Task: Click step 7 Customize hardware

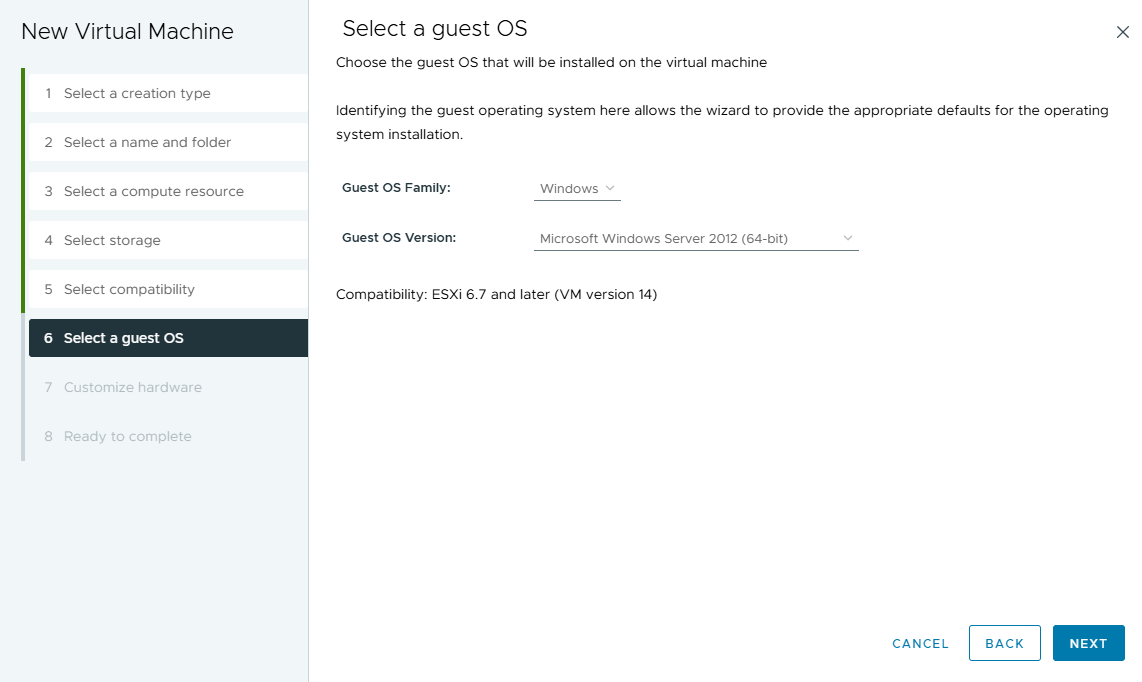Action: [132, 387]
